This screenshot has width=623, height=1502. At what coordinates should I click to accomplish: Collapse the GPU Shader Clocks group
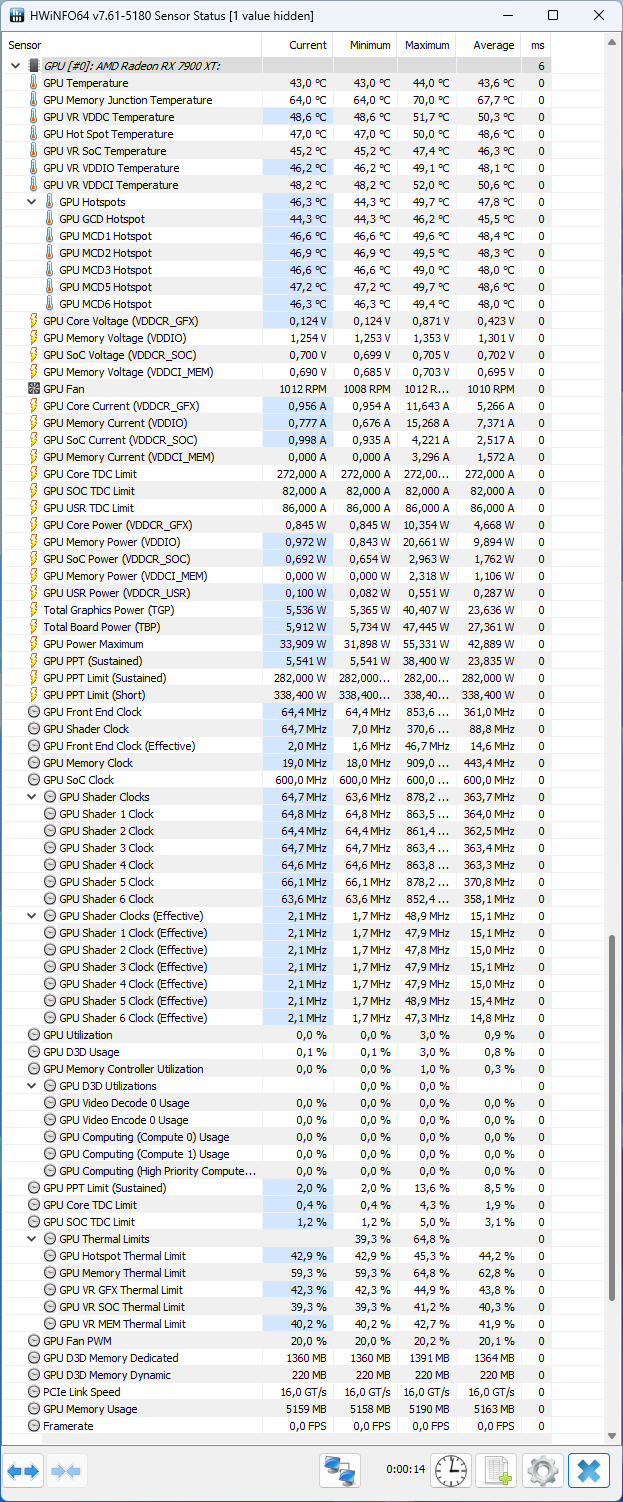tap(32, 797)
